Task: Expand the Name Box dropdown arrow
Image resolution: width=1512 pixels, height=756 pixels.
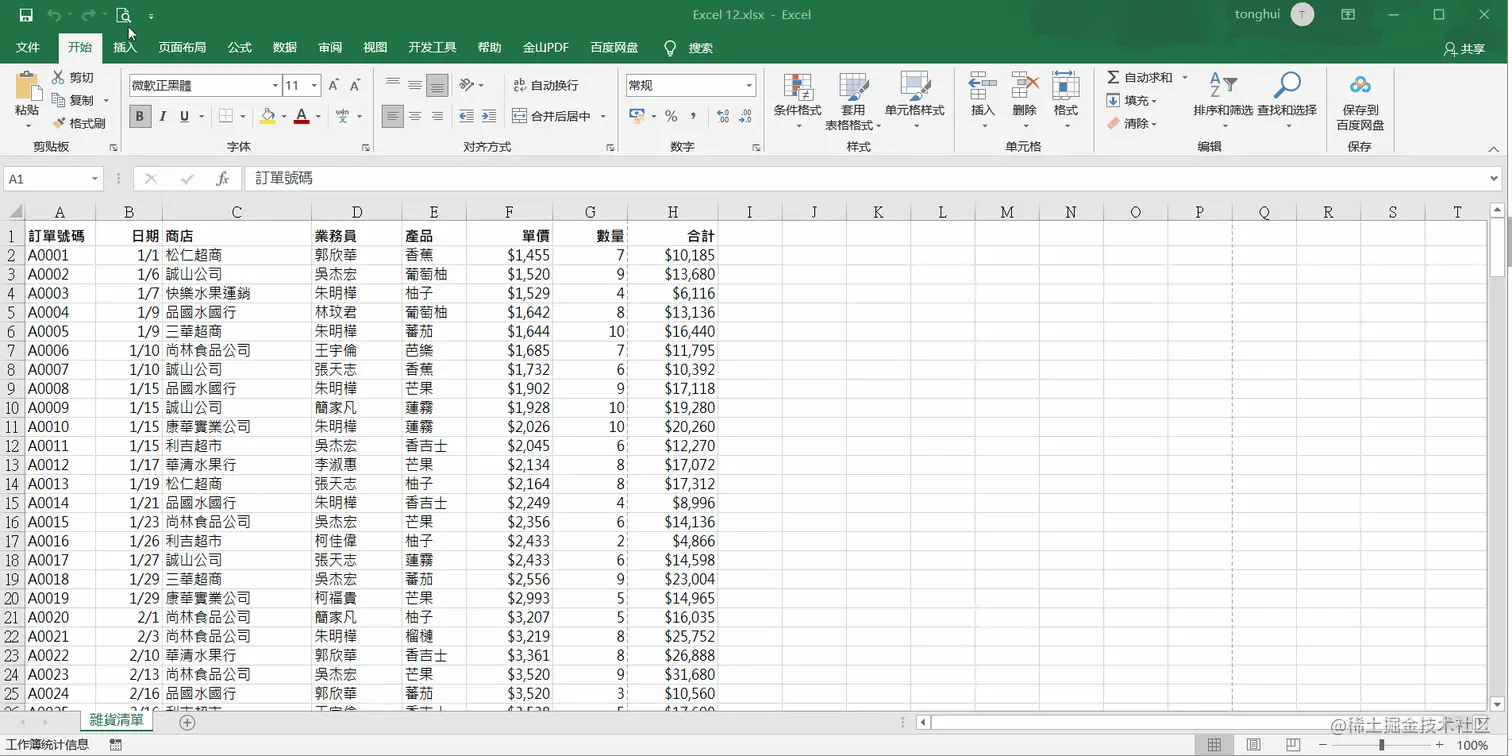Action: click(95, 179)
